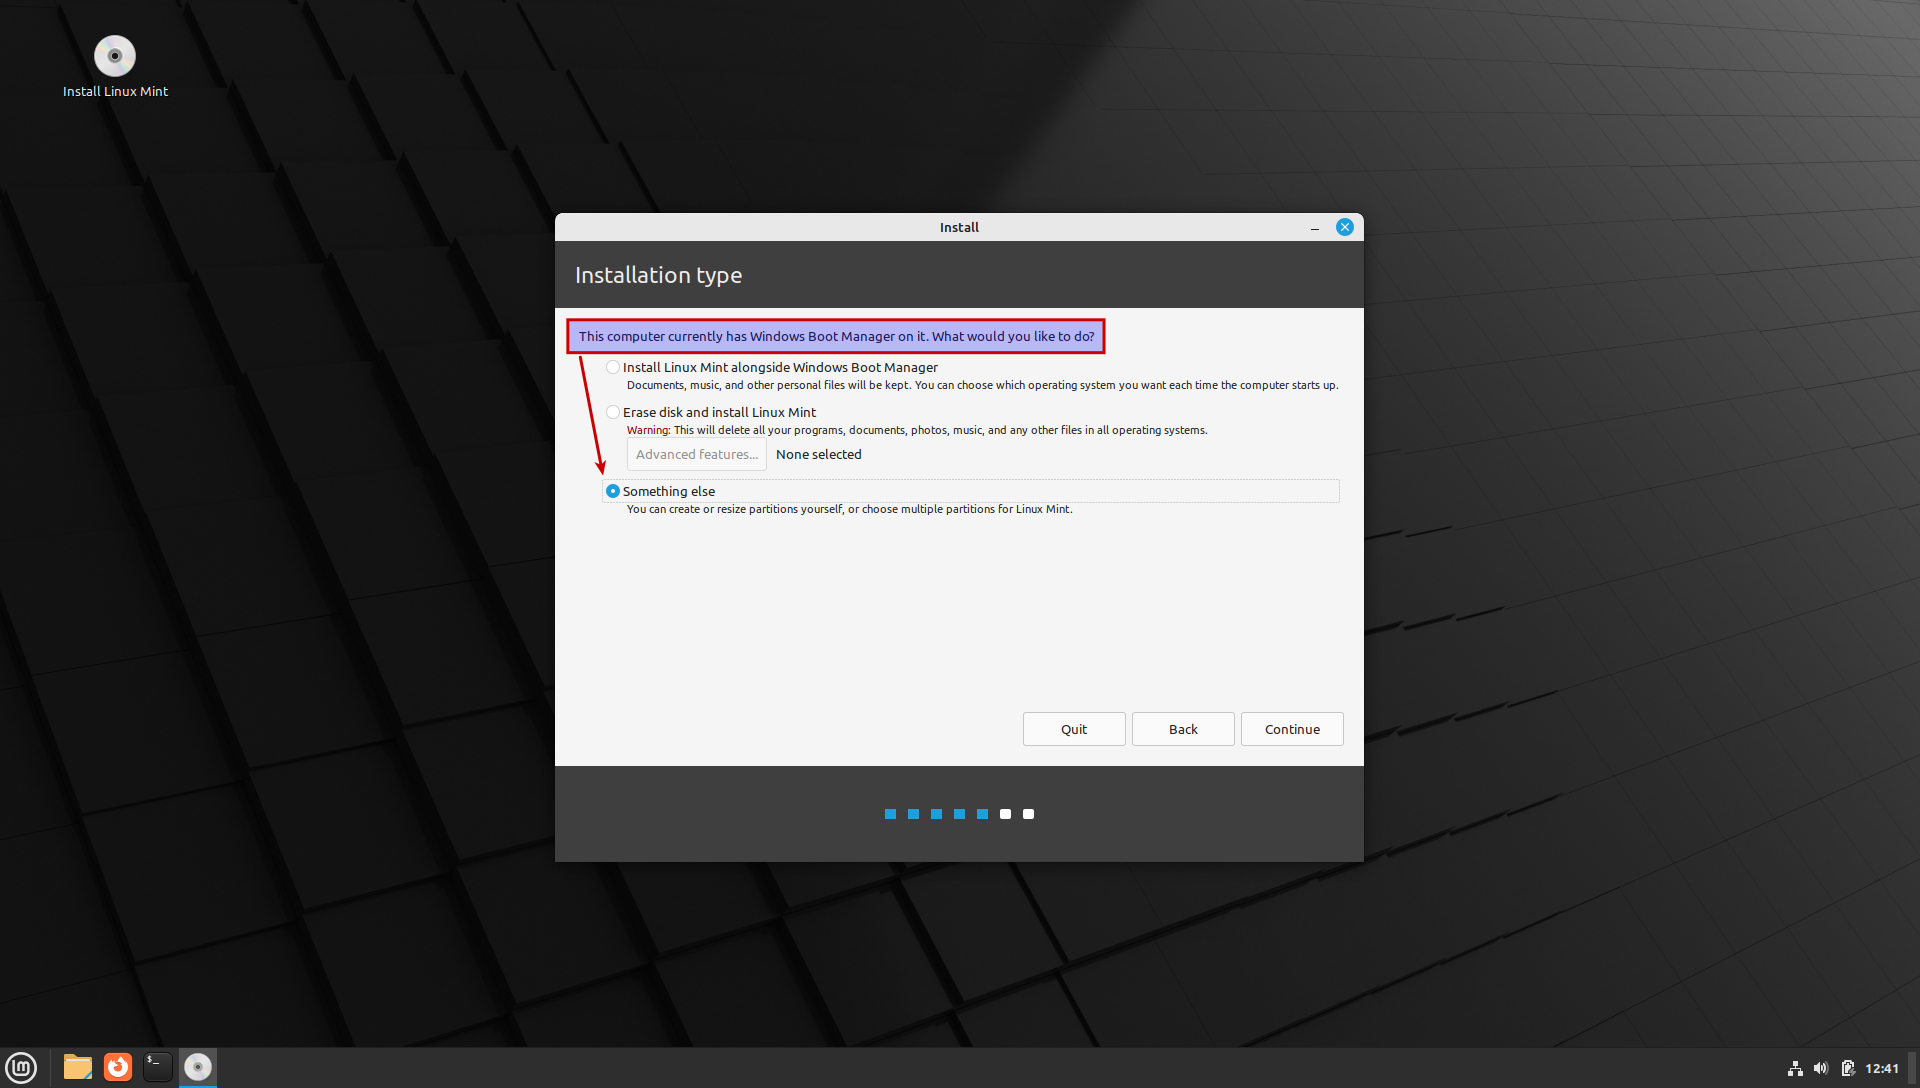Open the clock showing 12:41
Screen dimensions: 1920x1088
point(1882,1068)
